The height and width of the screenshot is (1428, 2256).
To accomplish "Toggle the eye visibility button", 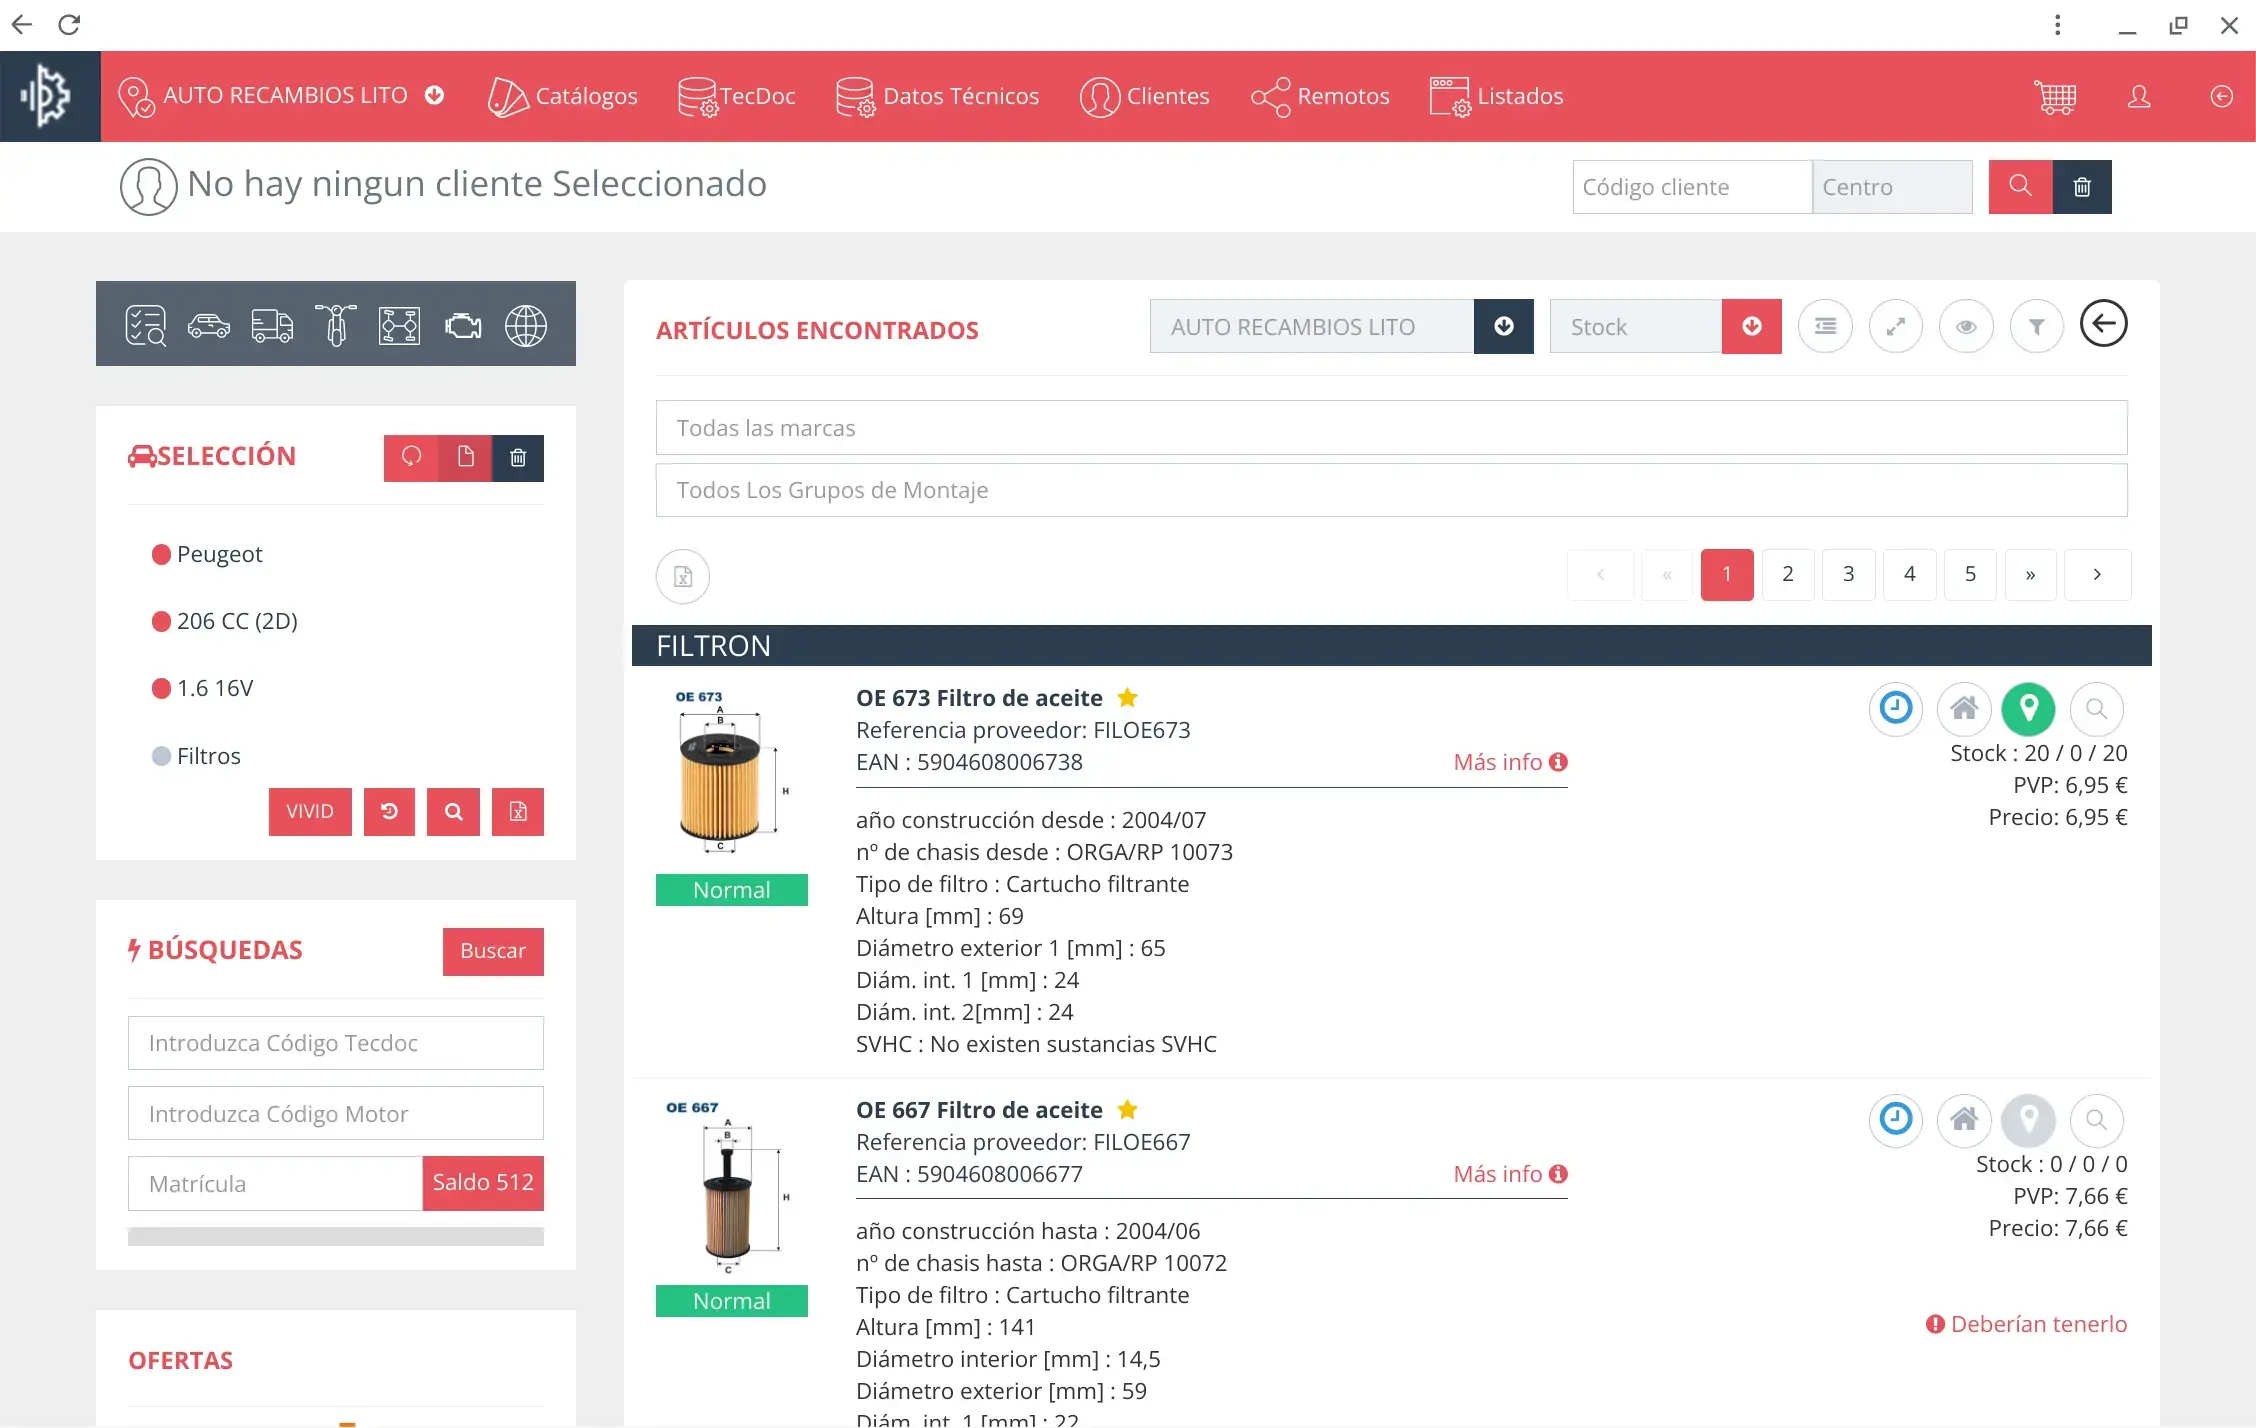I will [1966, 326].
